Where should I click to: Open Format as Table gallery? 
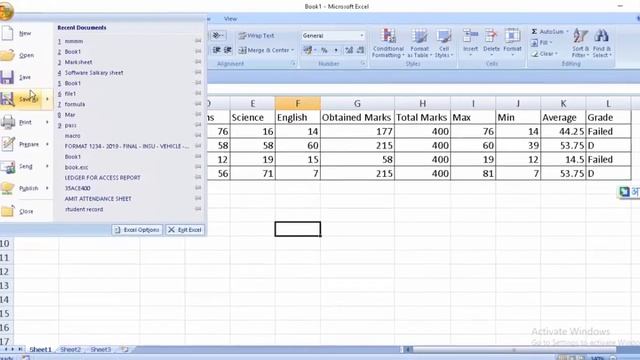click(419, 43)
